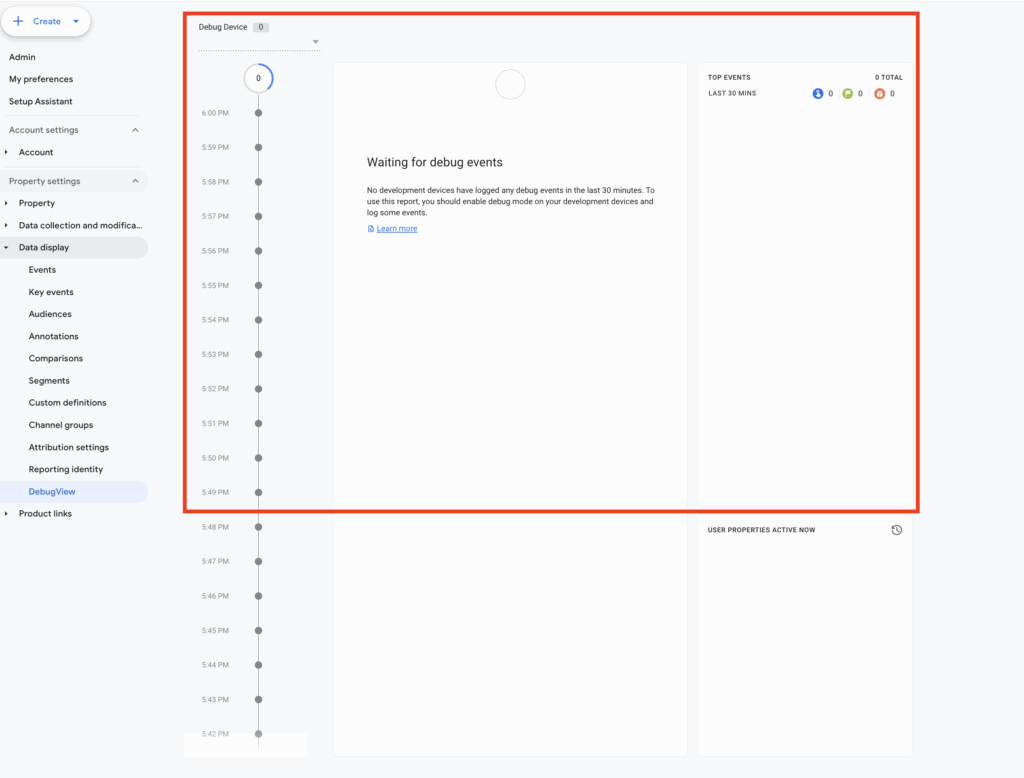The width and height of the screenshot is (1024, 778).
Task: Click the LAST 30 MINS label
Action: (732, 93)
